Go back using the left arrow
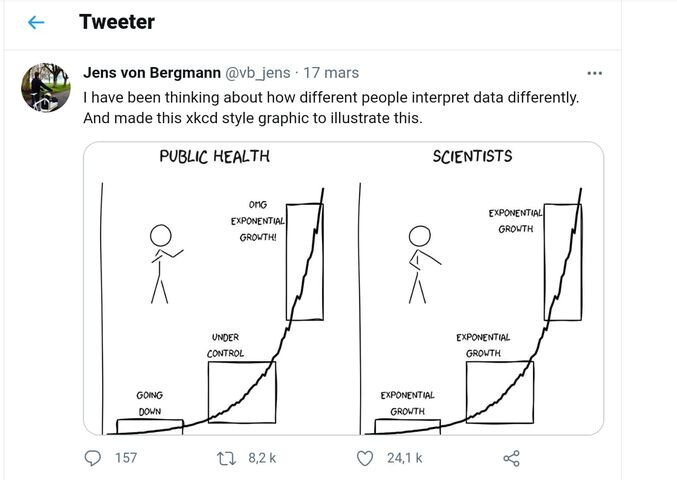This screenshot has height=480, width=677. (x=37, y=22)
